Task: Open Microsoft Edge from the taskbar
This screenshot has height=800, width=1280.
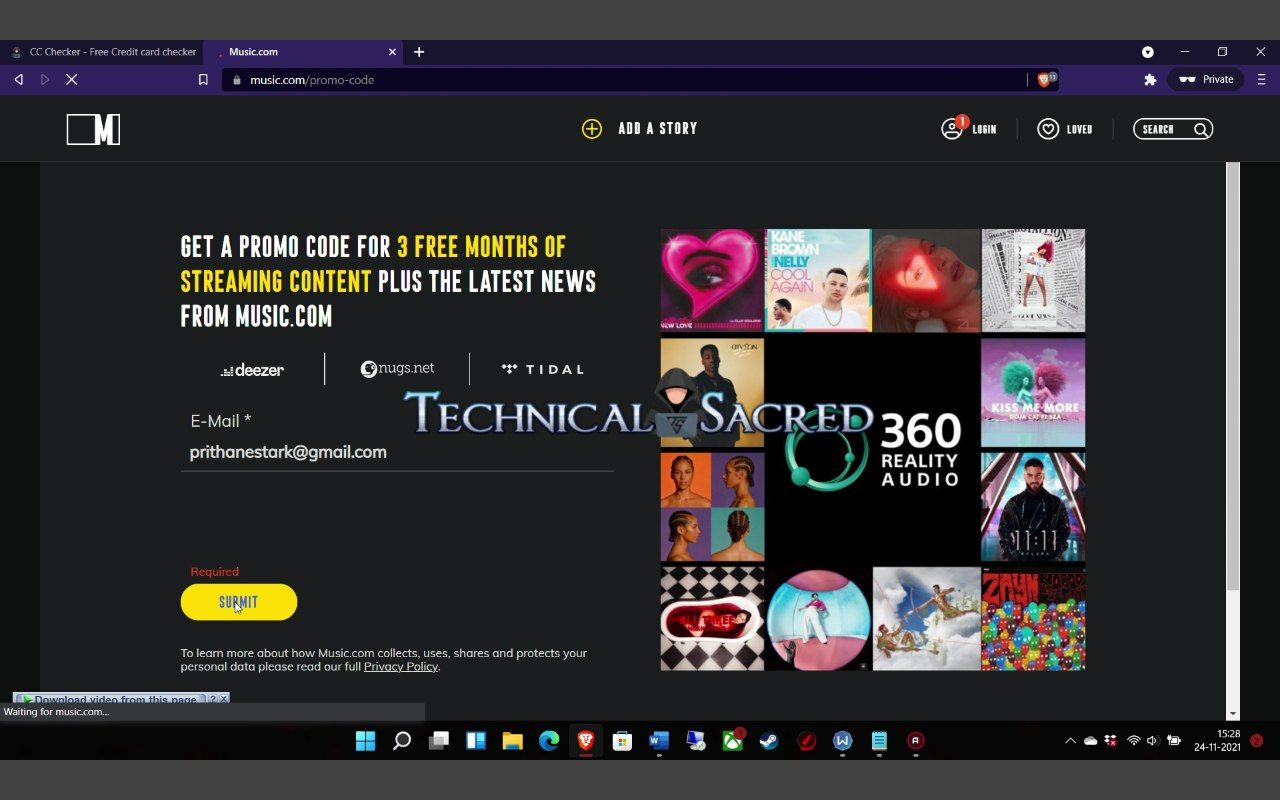Action: coord(549,741)
